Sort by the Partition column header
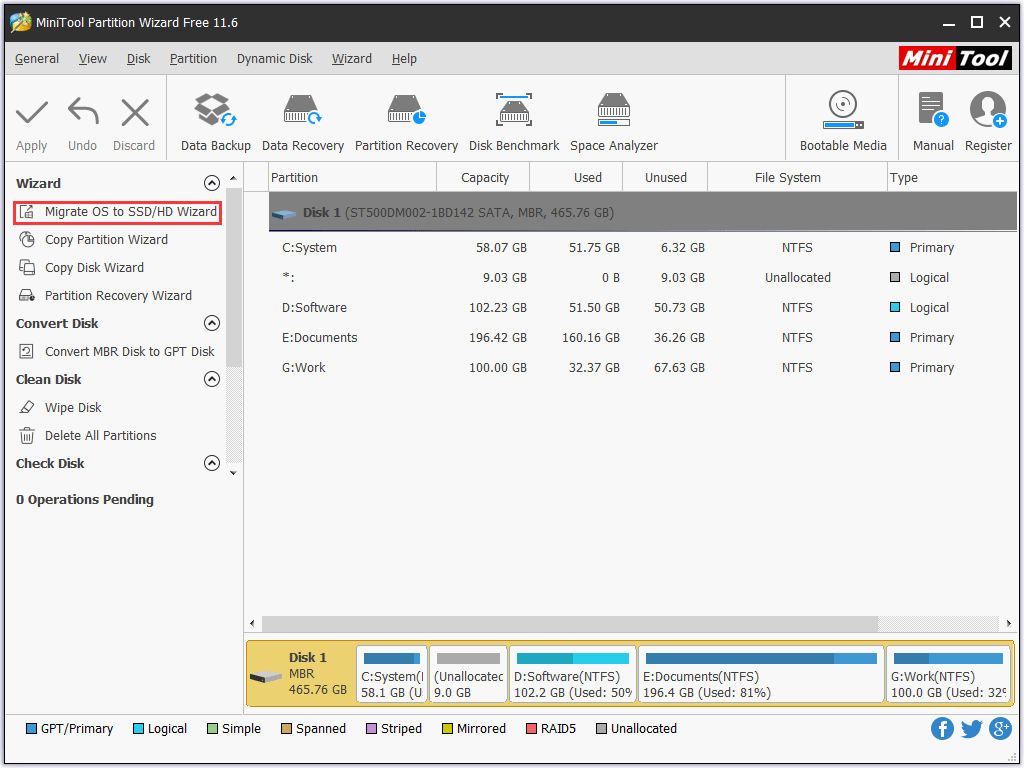Viewport: 1024px width, 768px height. [352, 178]
